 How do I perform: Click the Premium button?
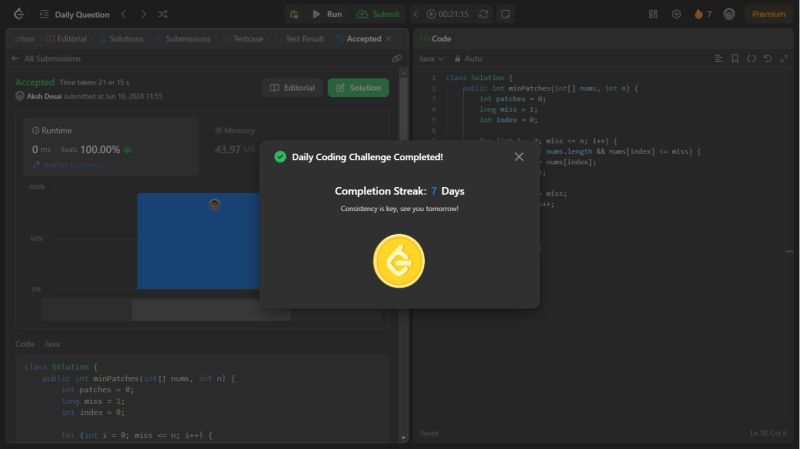(768, 14)
